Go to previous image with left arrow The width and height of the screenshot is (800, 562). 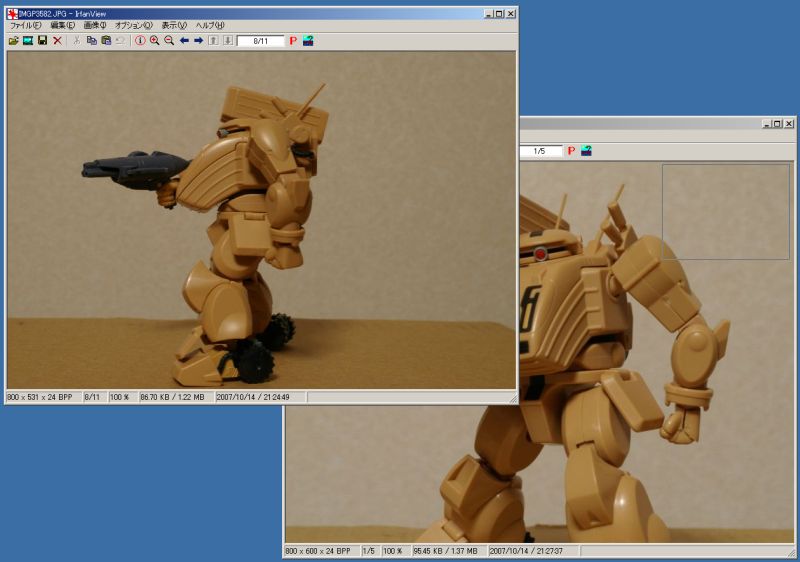184,41
